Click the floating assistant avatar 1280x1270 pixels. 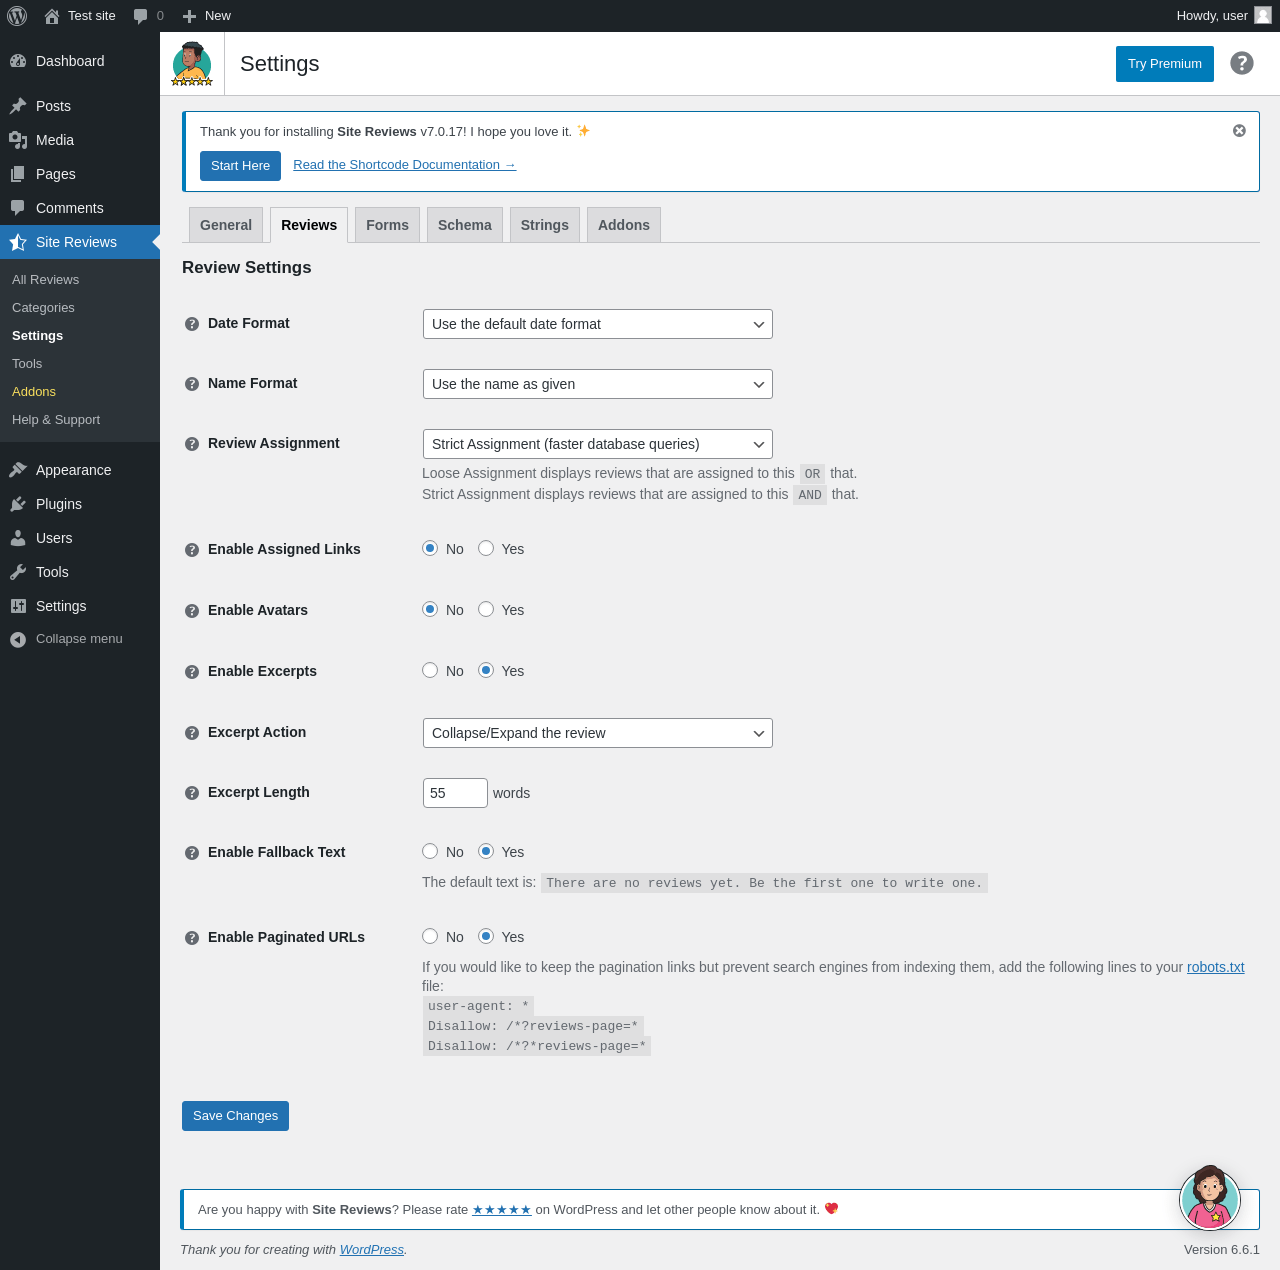click(1210, 1198)
